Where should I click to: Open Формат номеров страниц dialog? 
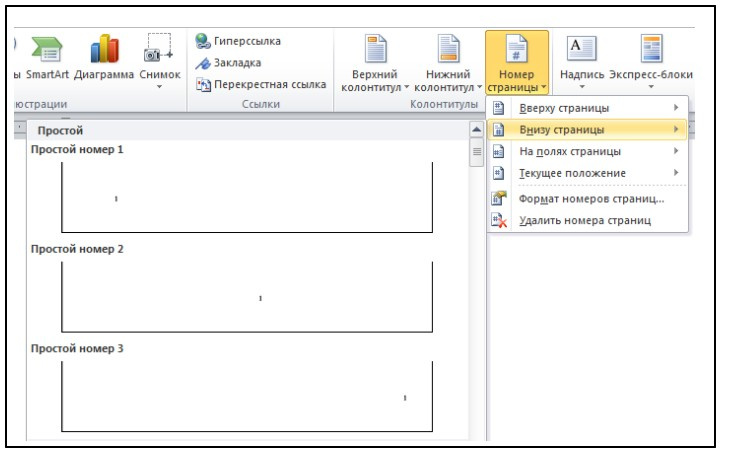(x=590, y=198)
